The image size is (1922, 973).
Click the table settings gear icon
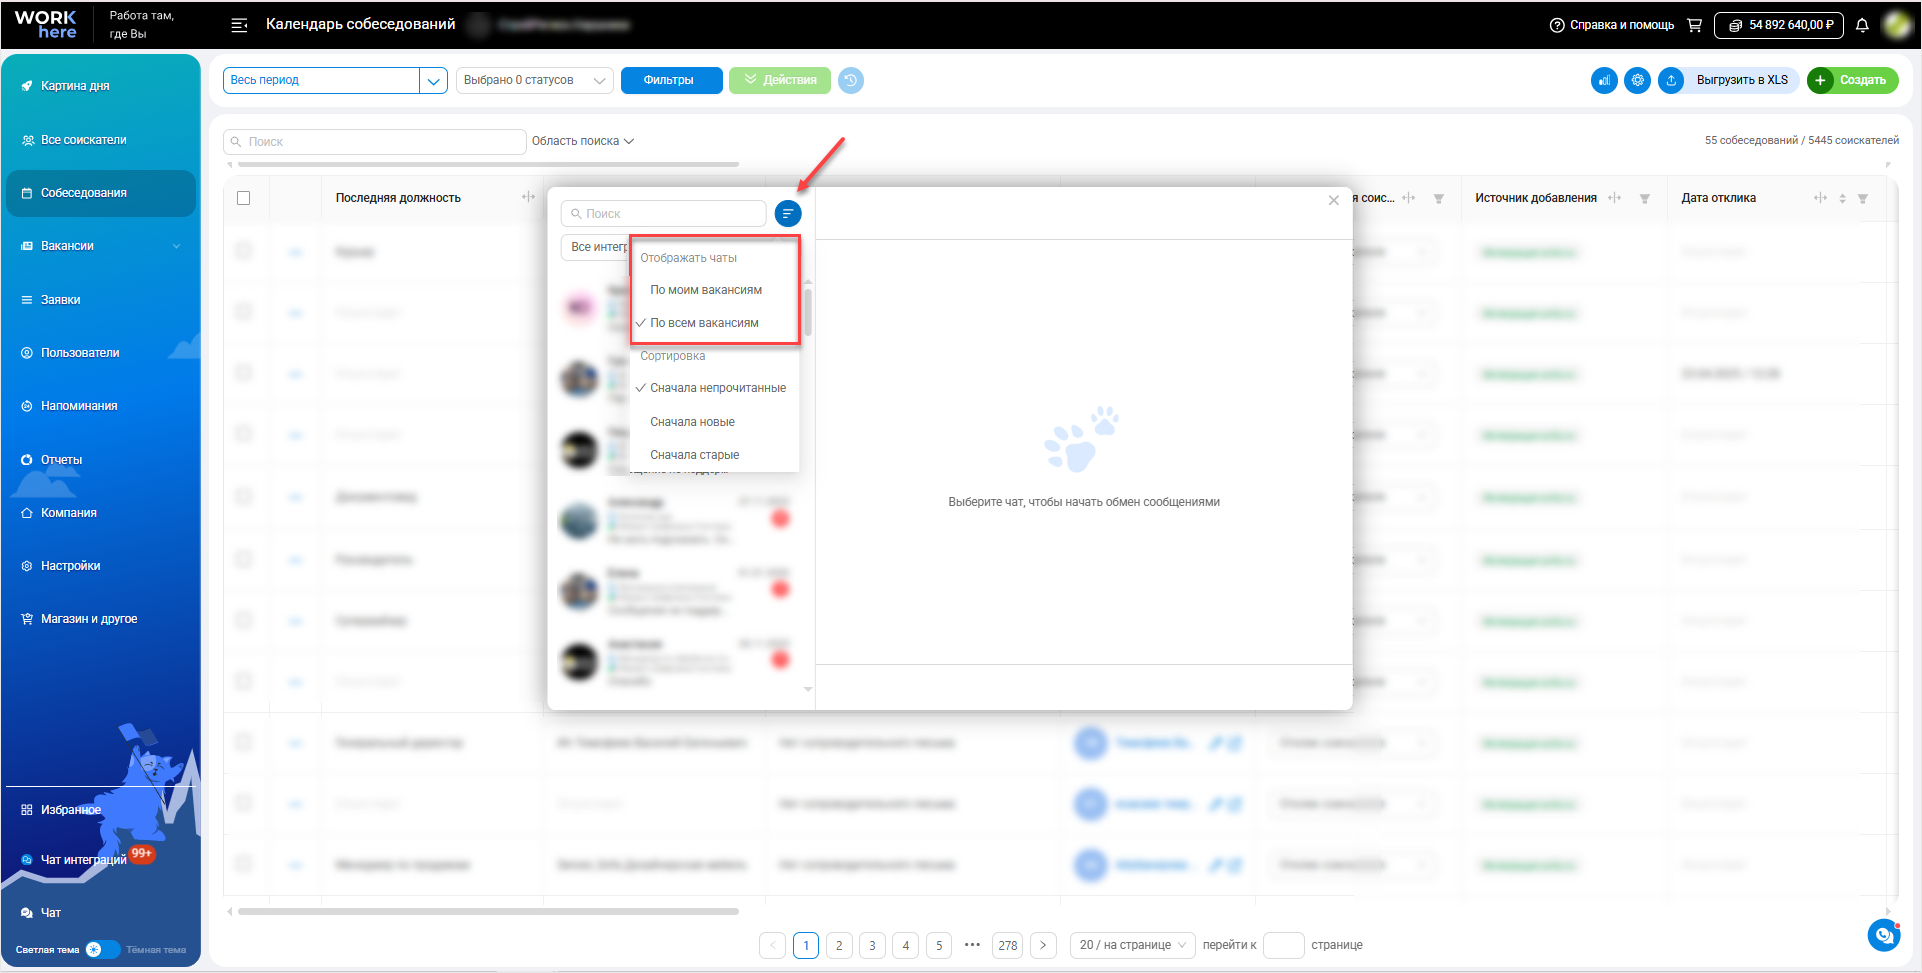point(1637,80)
